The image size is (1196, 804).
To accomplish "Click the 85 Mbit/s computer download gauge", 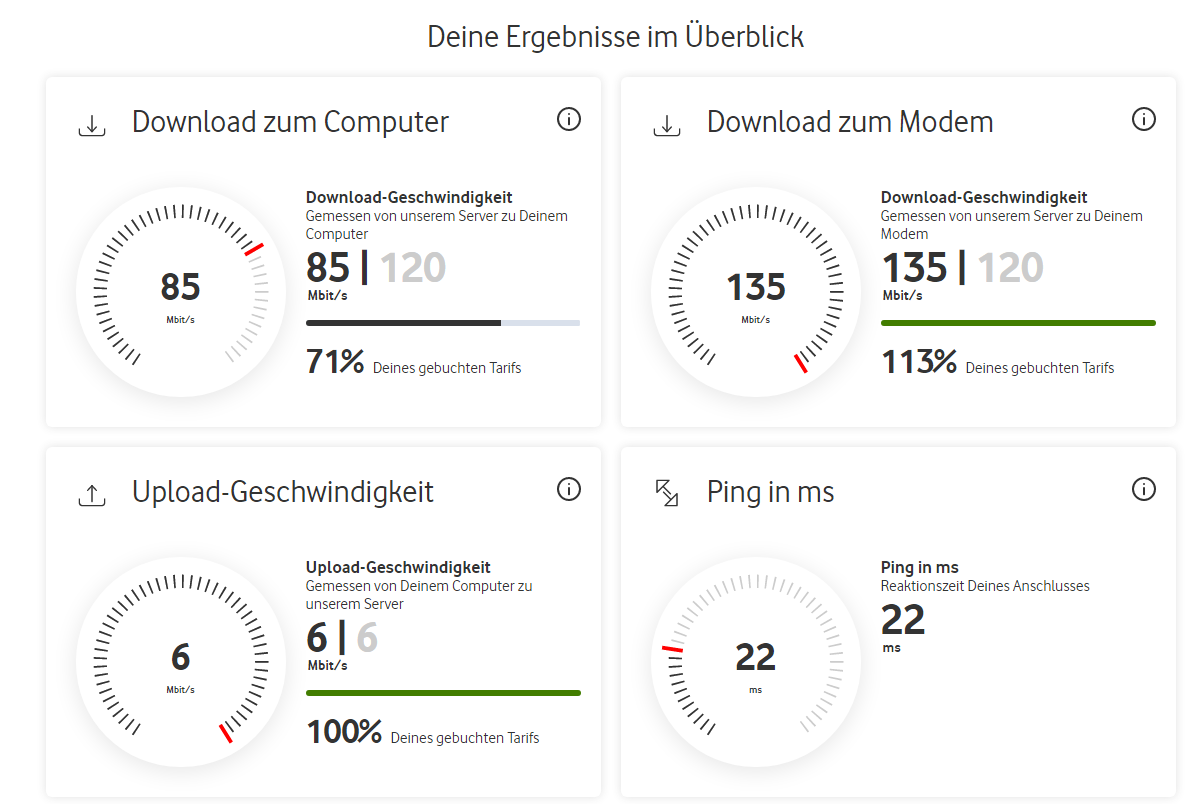I will [x=181, y=294].
